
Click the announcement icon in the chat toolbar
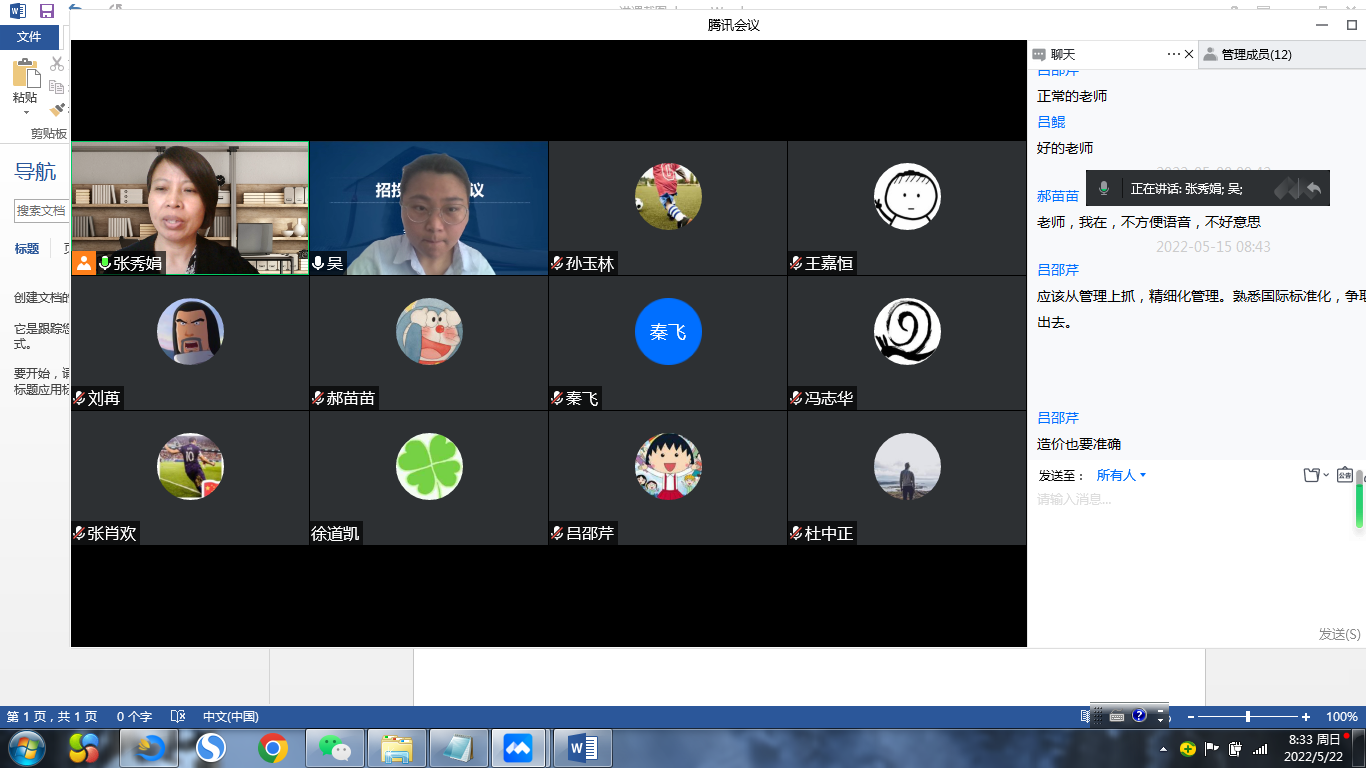coord(1344,475)
